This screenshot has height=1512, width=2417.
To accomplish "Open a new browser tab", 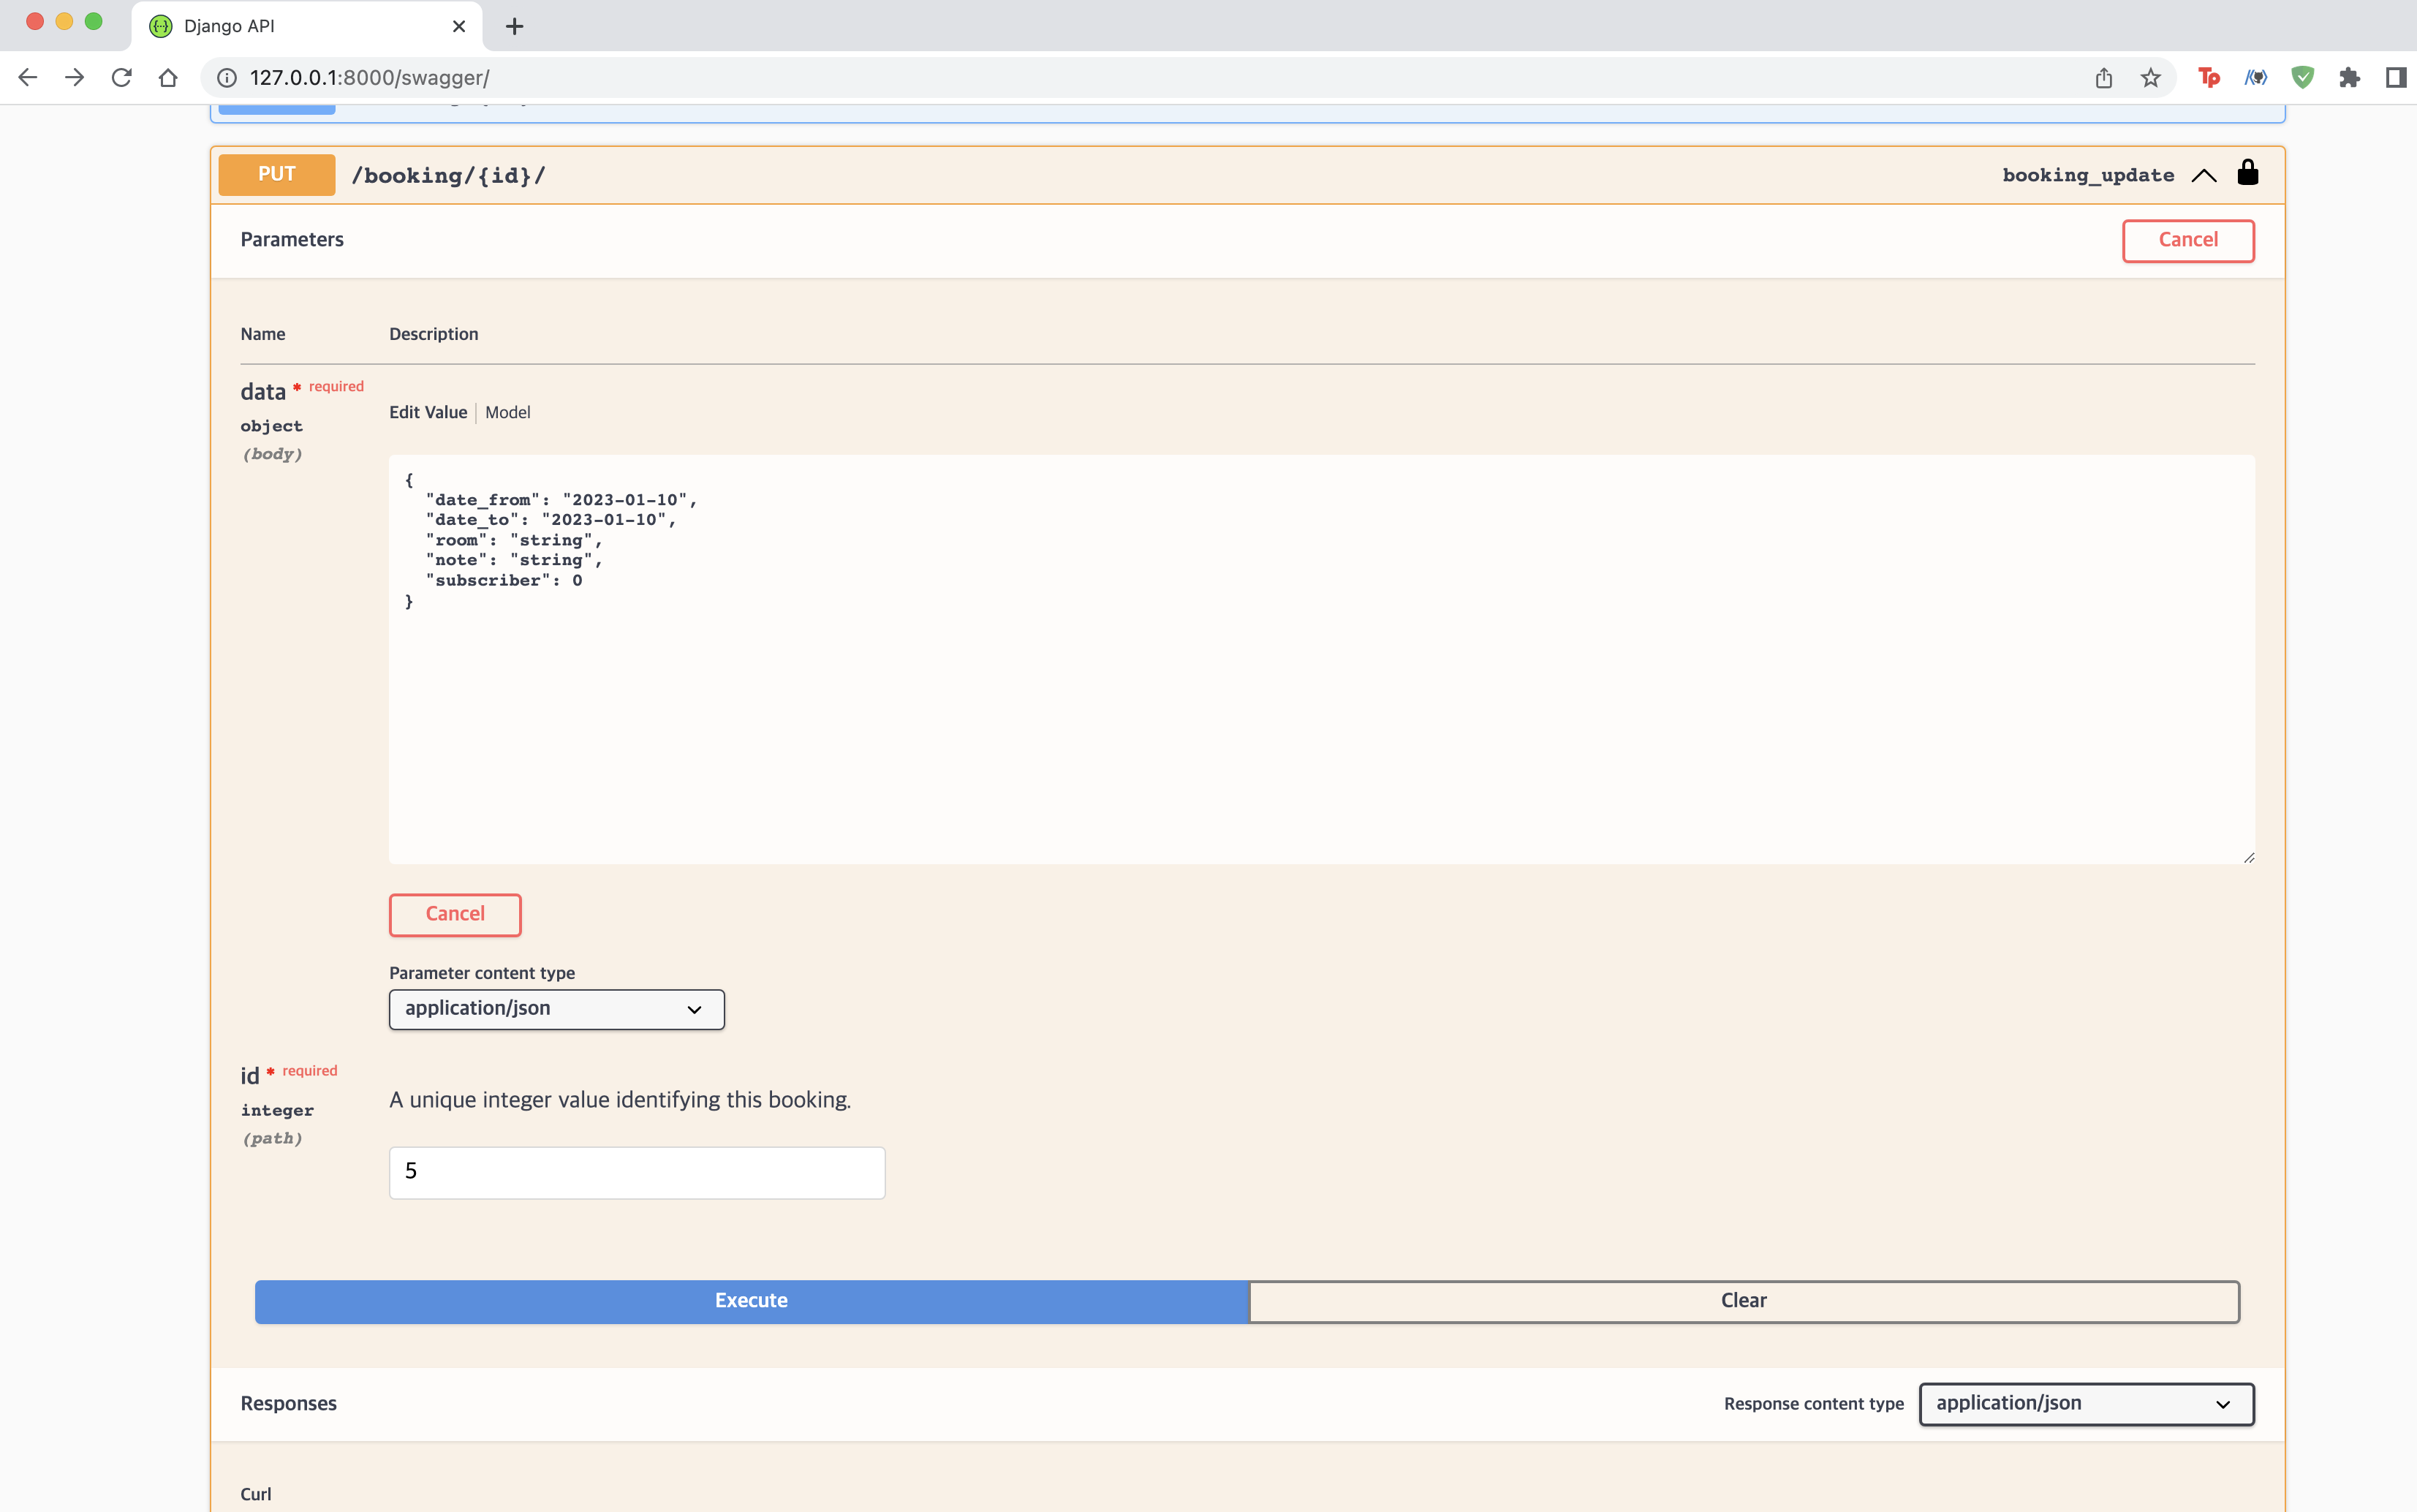I will pyautogui.click(x=514, y=26).
